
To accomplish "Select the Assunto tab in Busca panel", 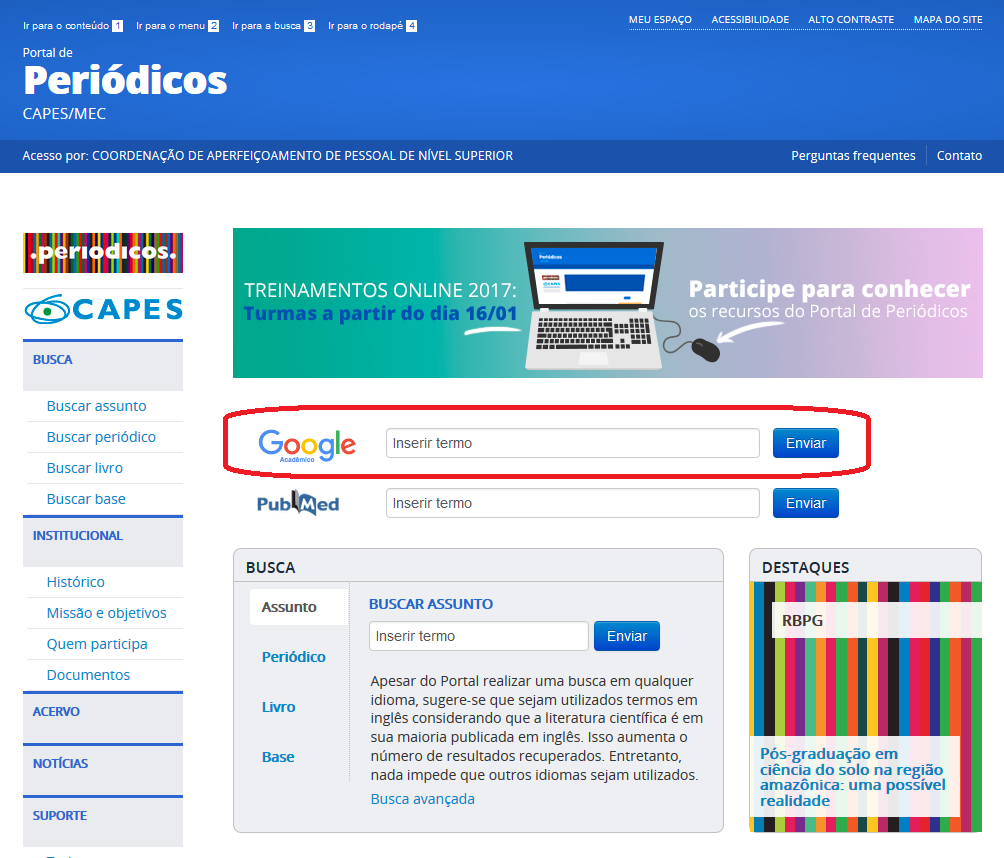I will click(299, 607).
